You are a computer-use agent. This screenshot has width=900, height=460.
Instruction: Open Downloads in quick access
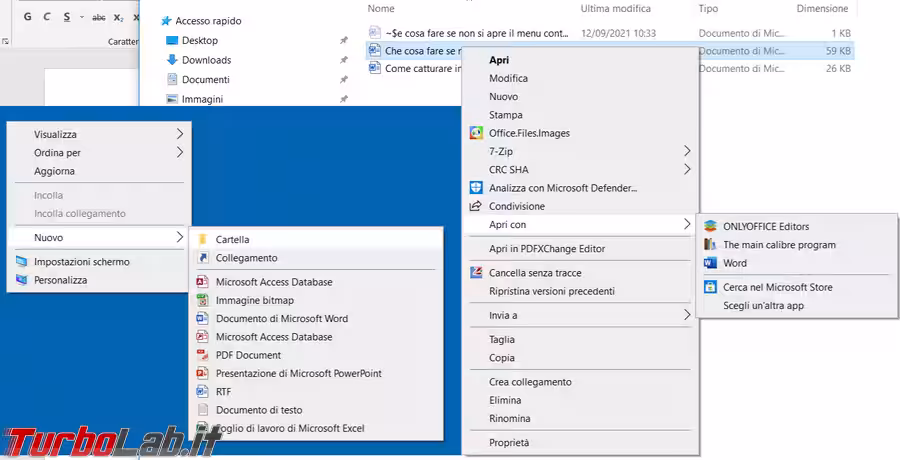[206, 60]
